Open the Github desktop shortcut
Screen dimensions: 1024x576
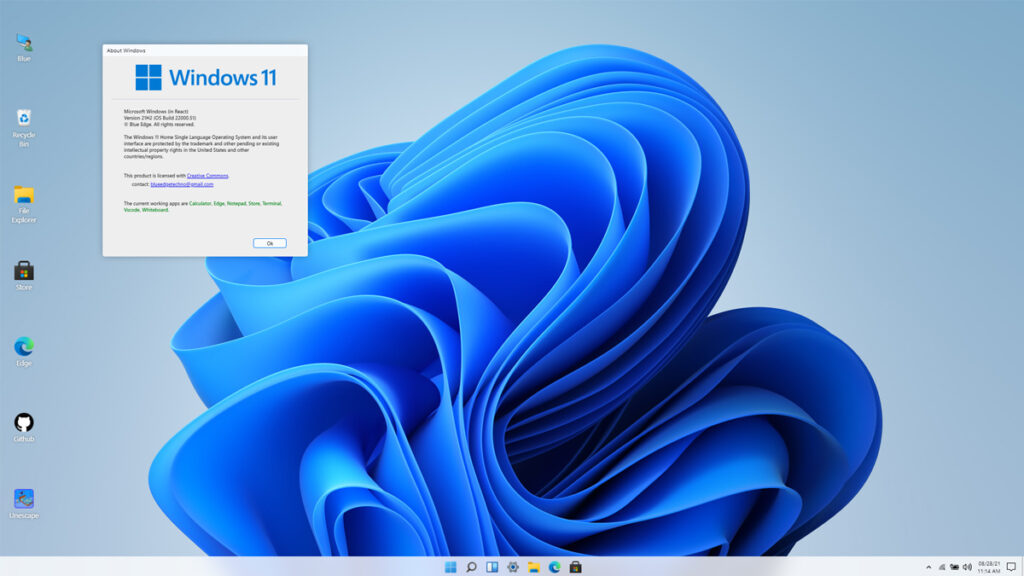coord(24,423)
